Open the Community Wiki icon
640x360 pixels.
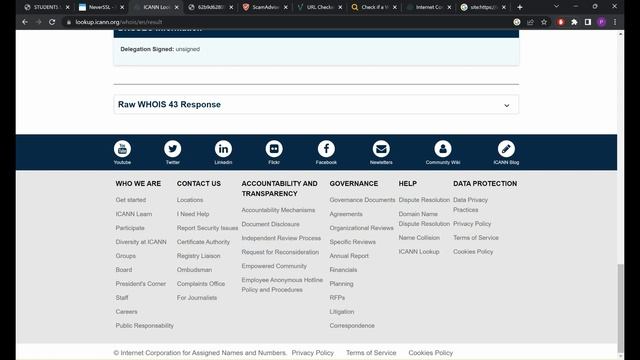coord(442,149)
